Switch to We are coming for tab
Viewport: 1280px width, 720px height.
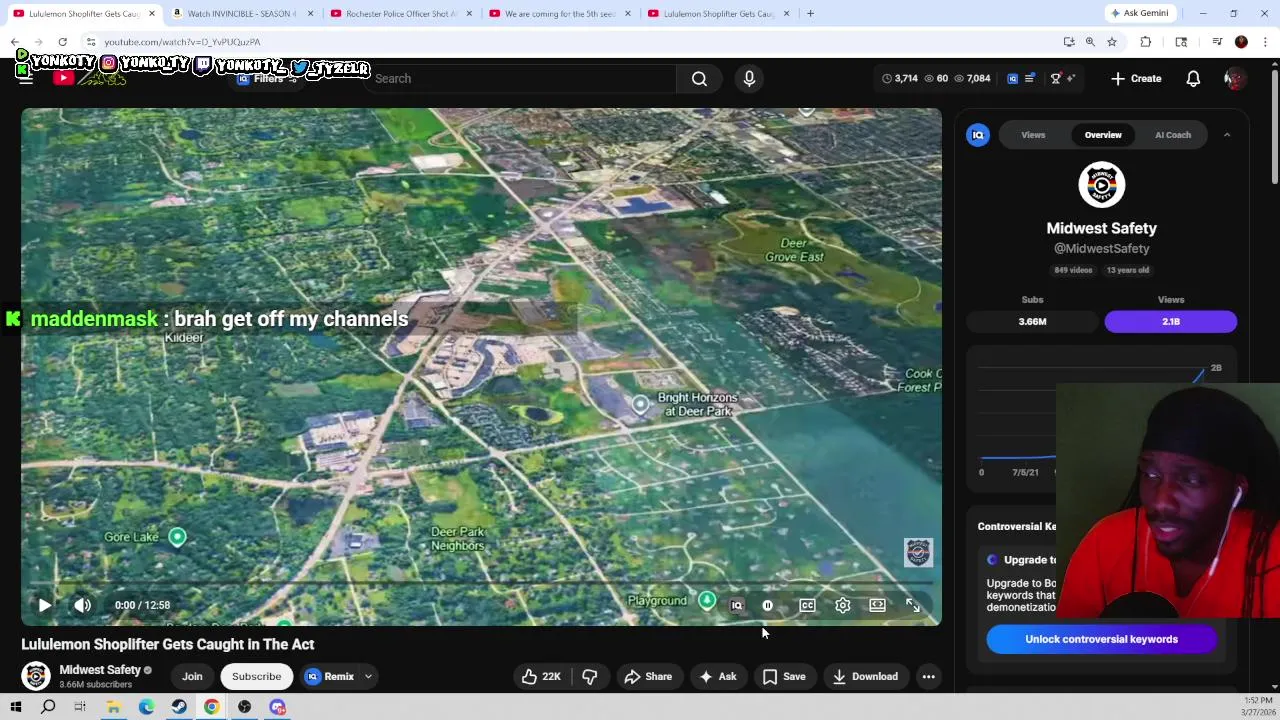click(x=560, y=13)
